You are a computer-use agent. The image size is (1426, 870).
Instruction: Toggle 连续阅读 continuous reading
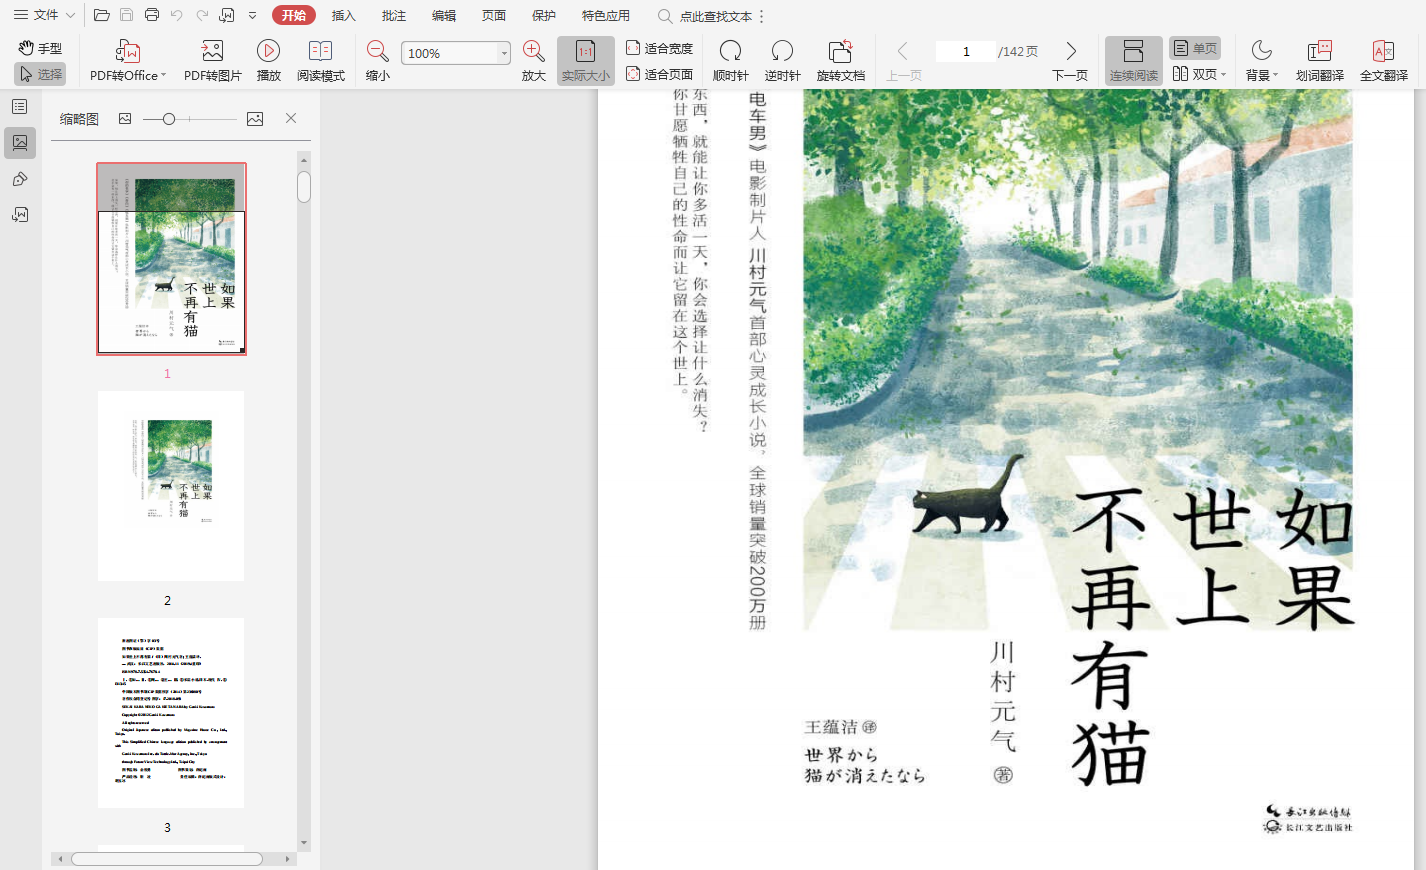pyautogui.click(x=1133, y=61)
